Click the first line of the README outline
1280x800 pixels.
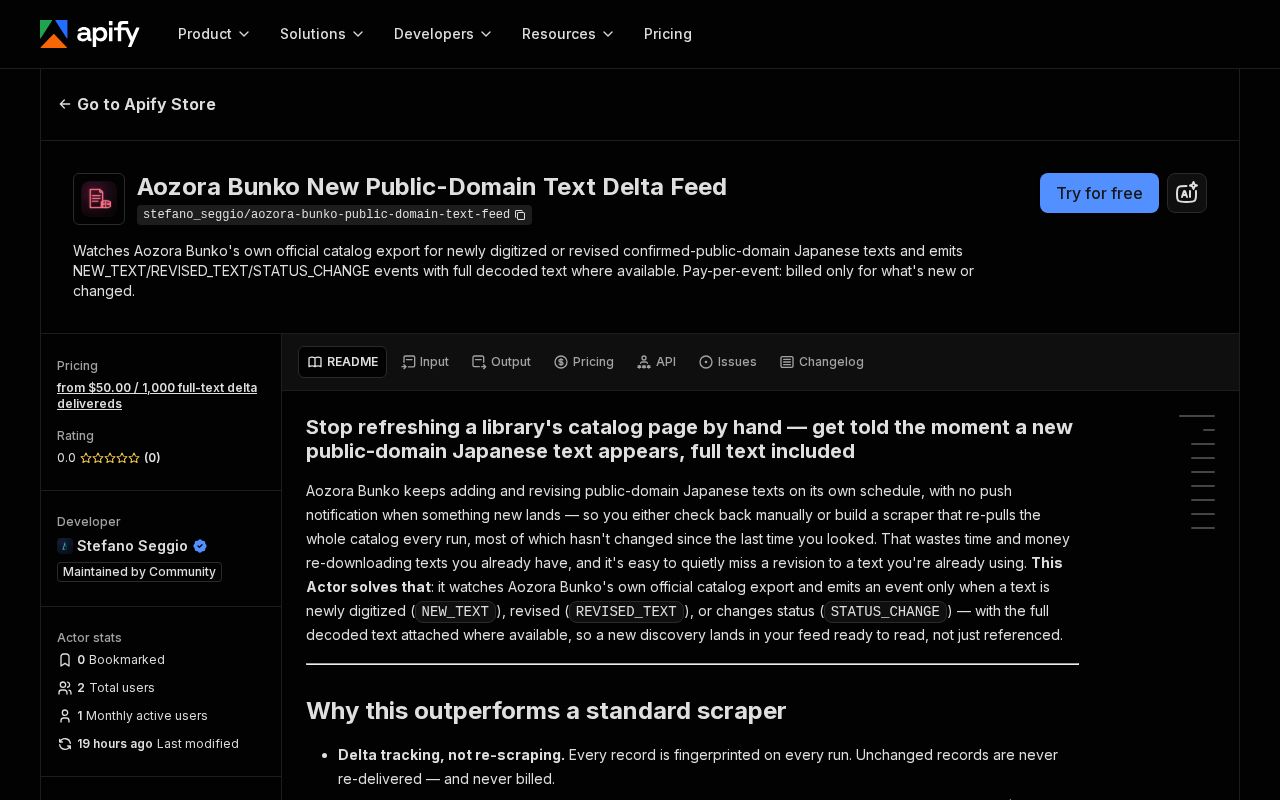(1197, 416)
